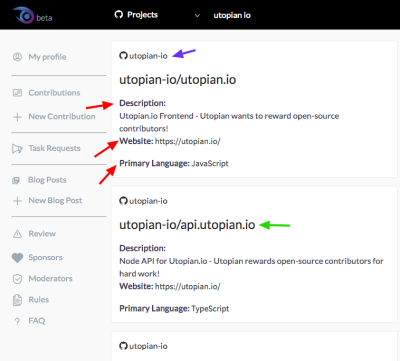Click the utopian io search field
The width and height of the screenshot is (400, 361).
coord(232,15)
